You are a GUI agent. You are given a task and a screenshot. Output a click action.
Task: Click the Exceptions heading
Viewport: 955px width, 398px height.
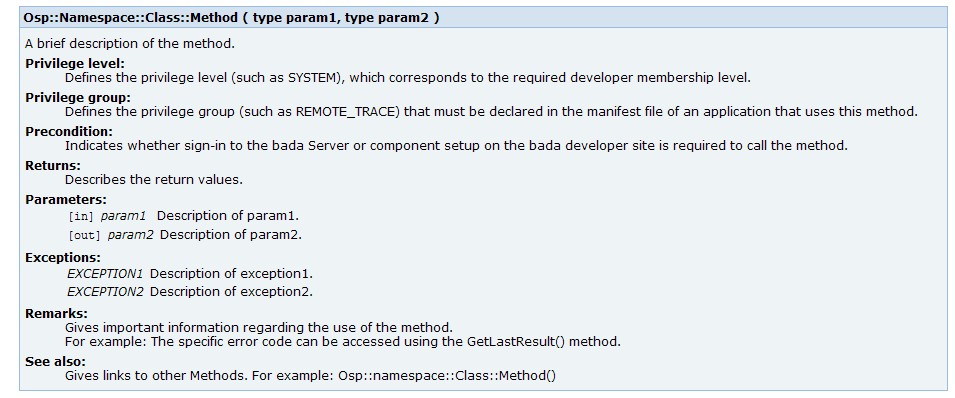pyautogui.click(x=63, y=258)
